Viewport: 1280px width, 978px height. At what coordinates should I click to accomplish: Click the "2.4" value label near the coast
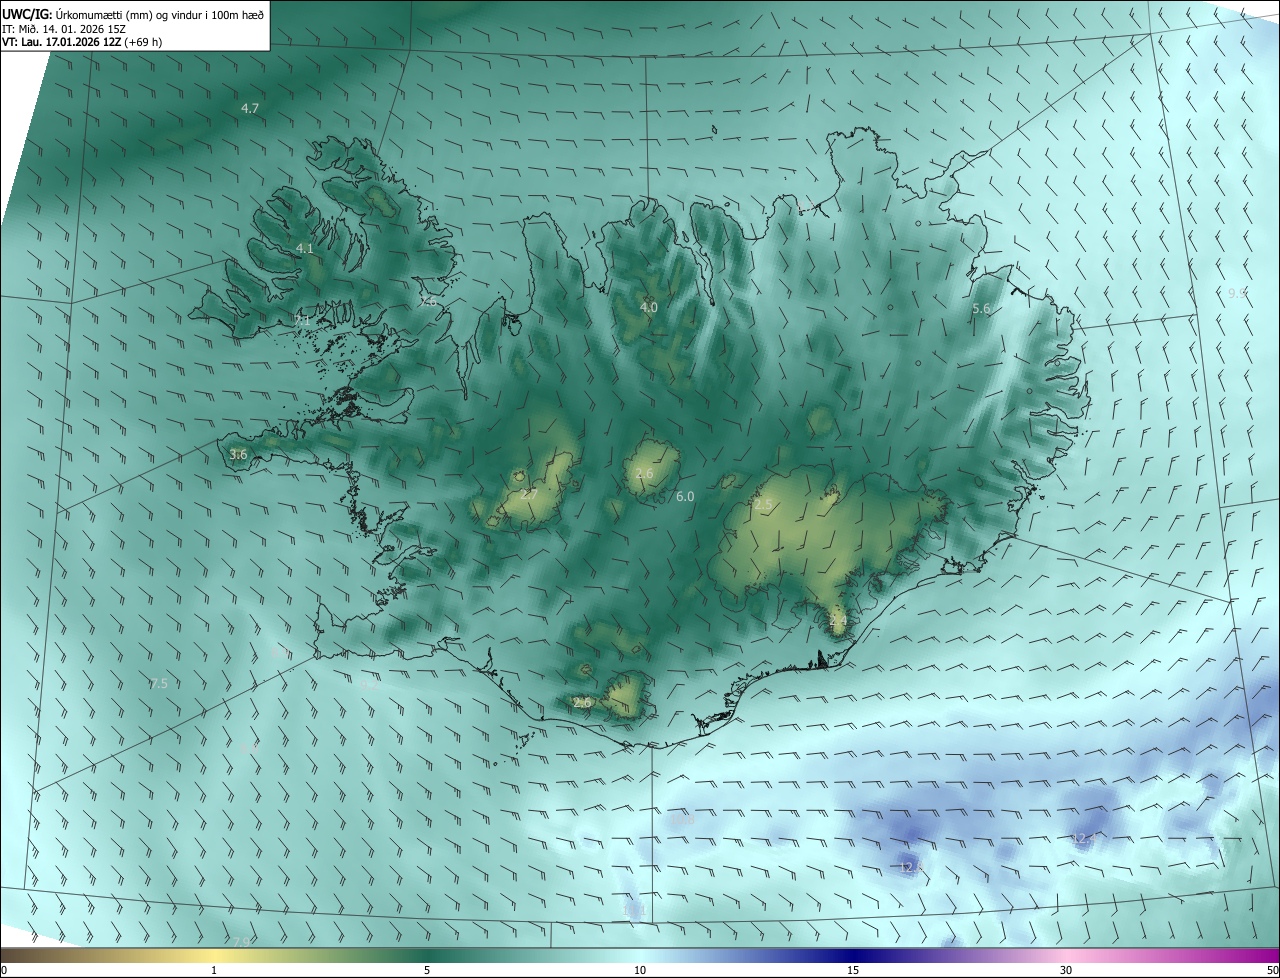(838, 621)
